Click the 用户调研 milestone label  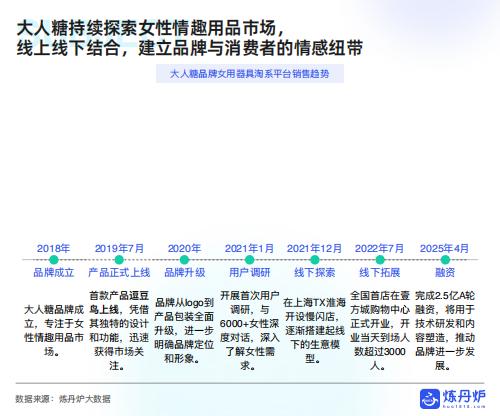pos(249,272)
